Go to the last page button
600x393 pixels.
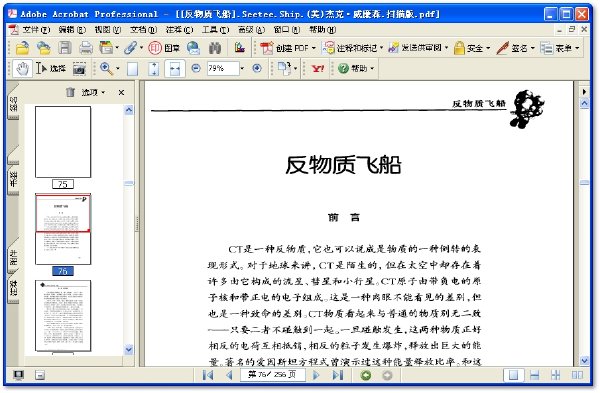point(338,375)
